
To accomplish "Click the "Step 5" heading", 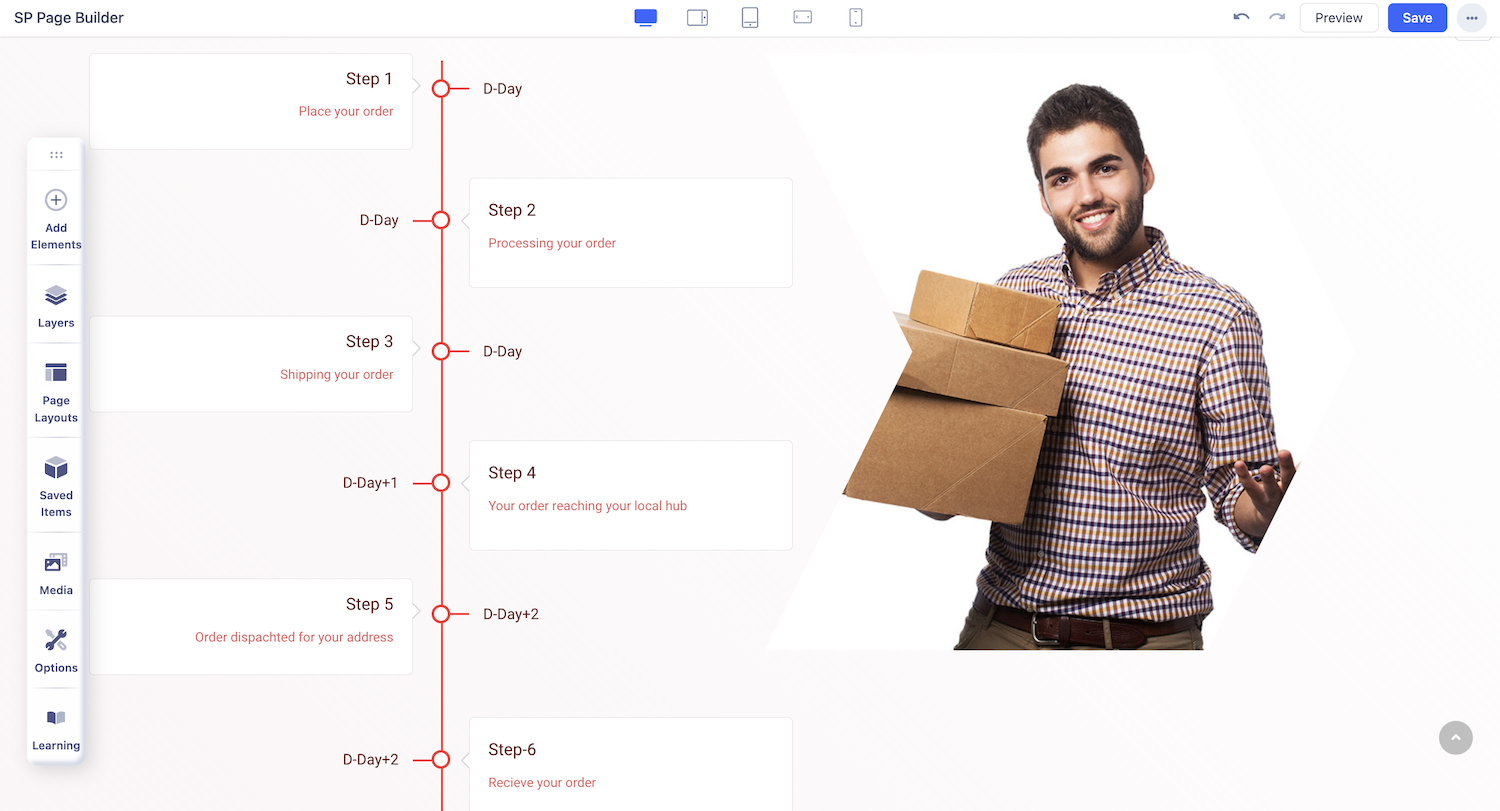I will coord(369,605).
